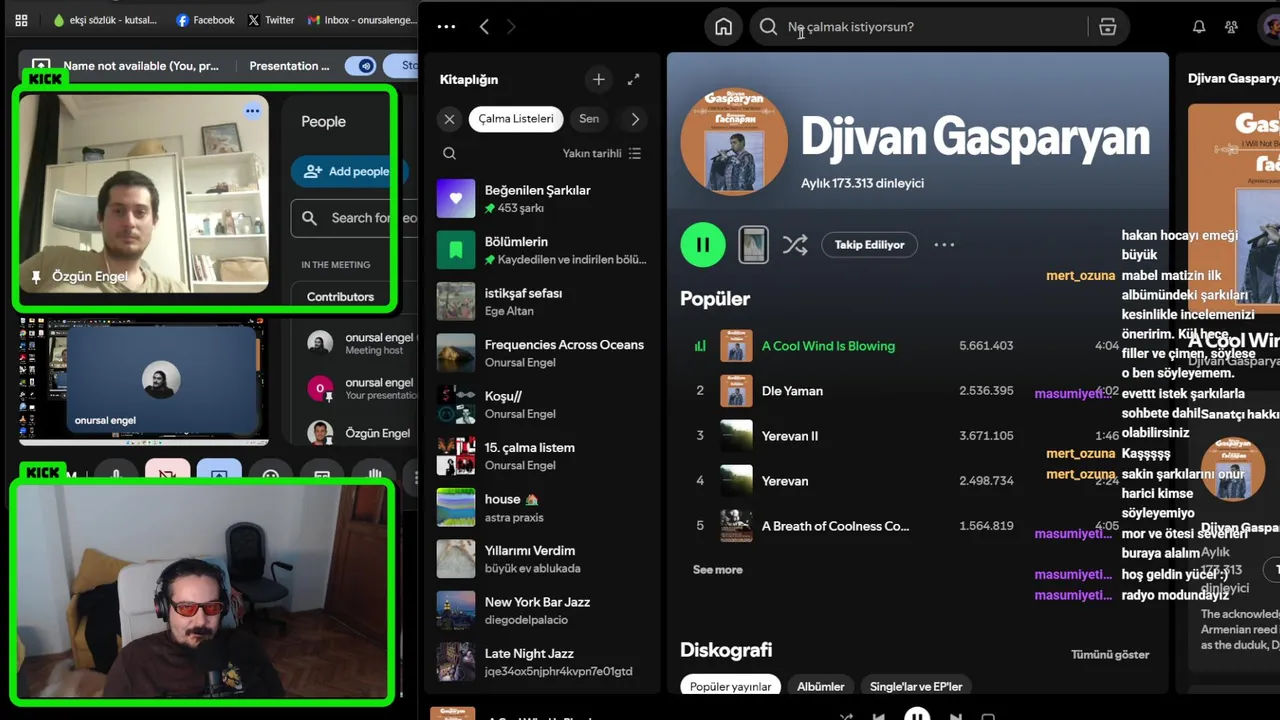
Task: Select the Single'lar ve EP'ler tab
Action: [x=916, y=687]
